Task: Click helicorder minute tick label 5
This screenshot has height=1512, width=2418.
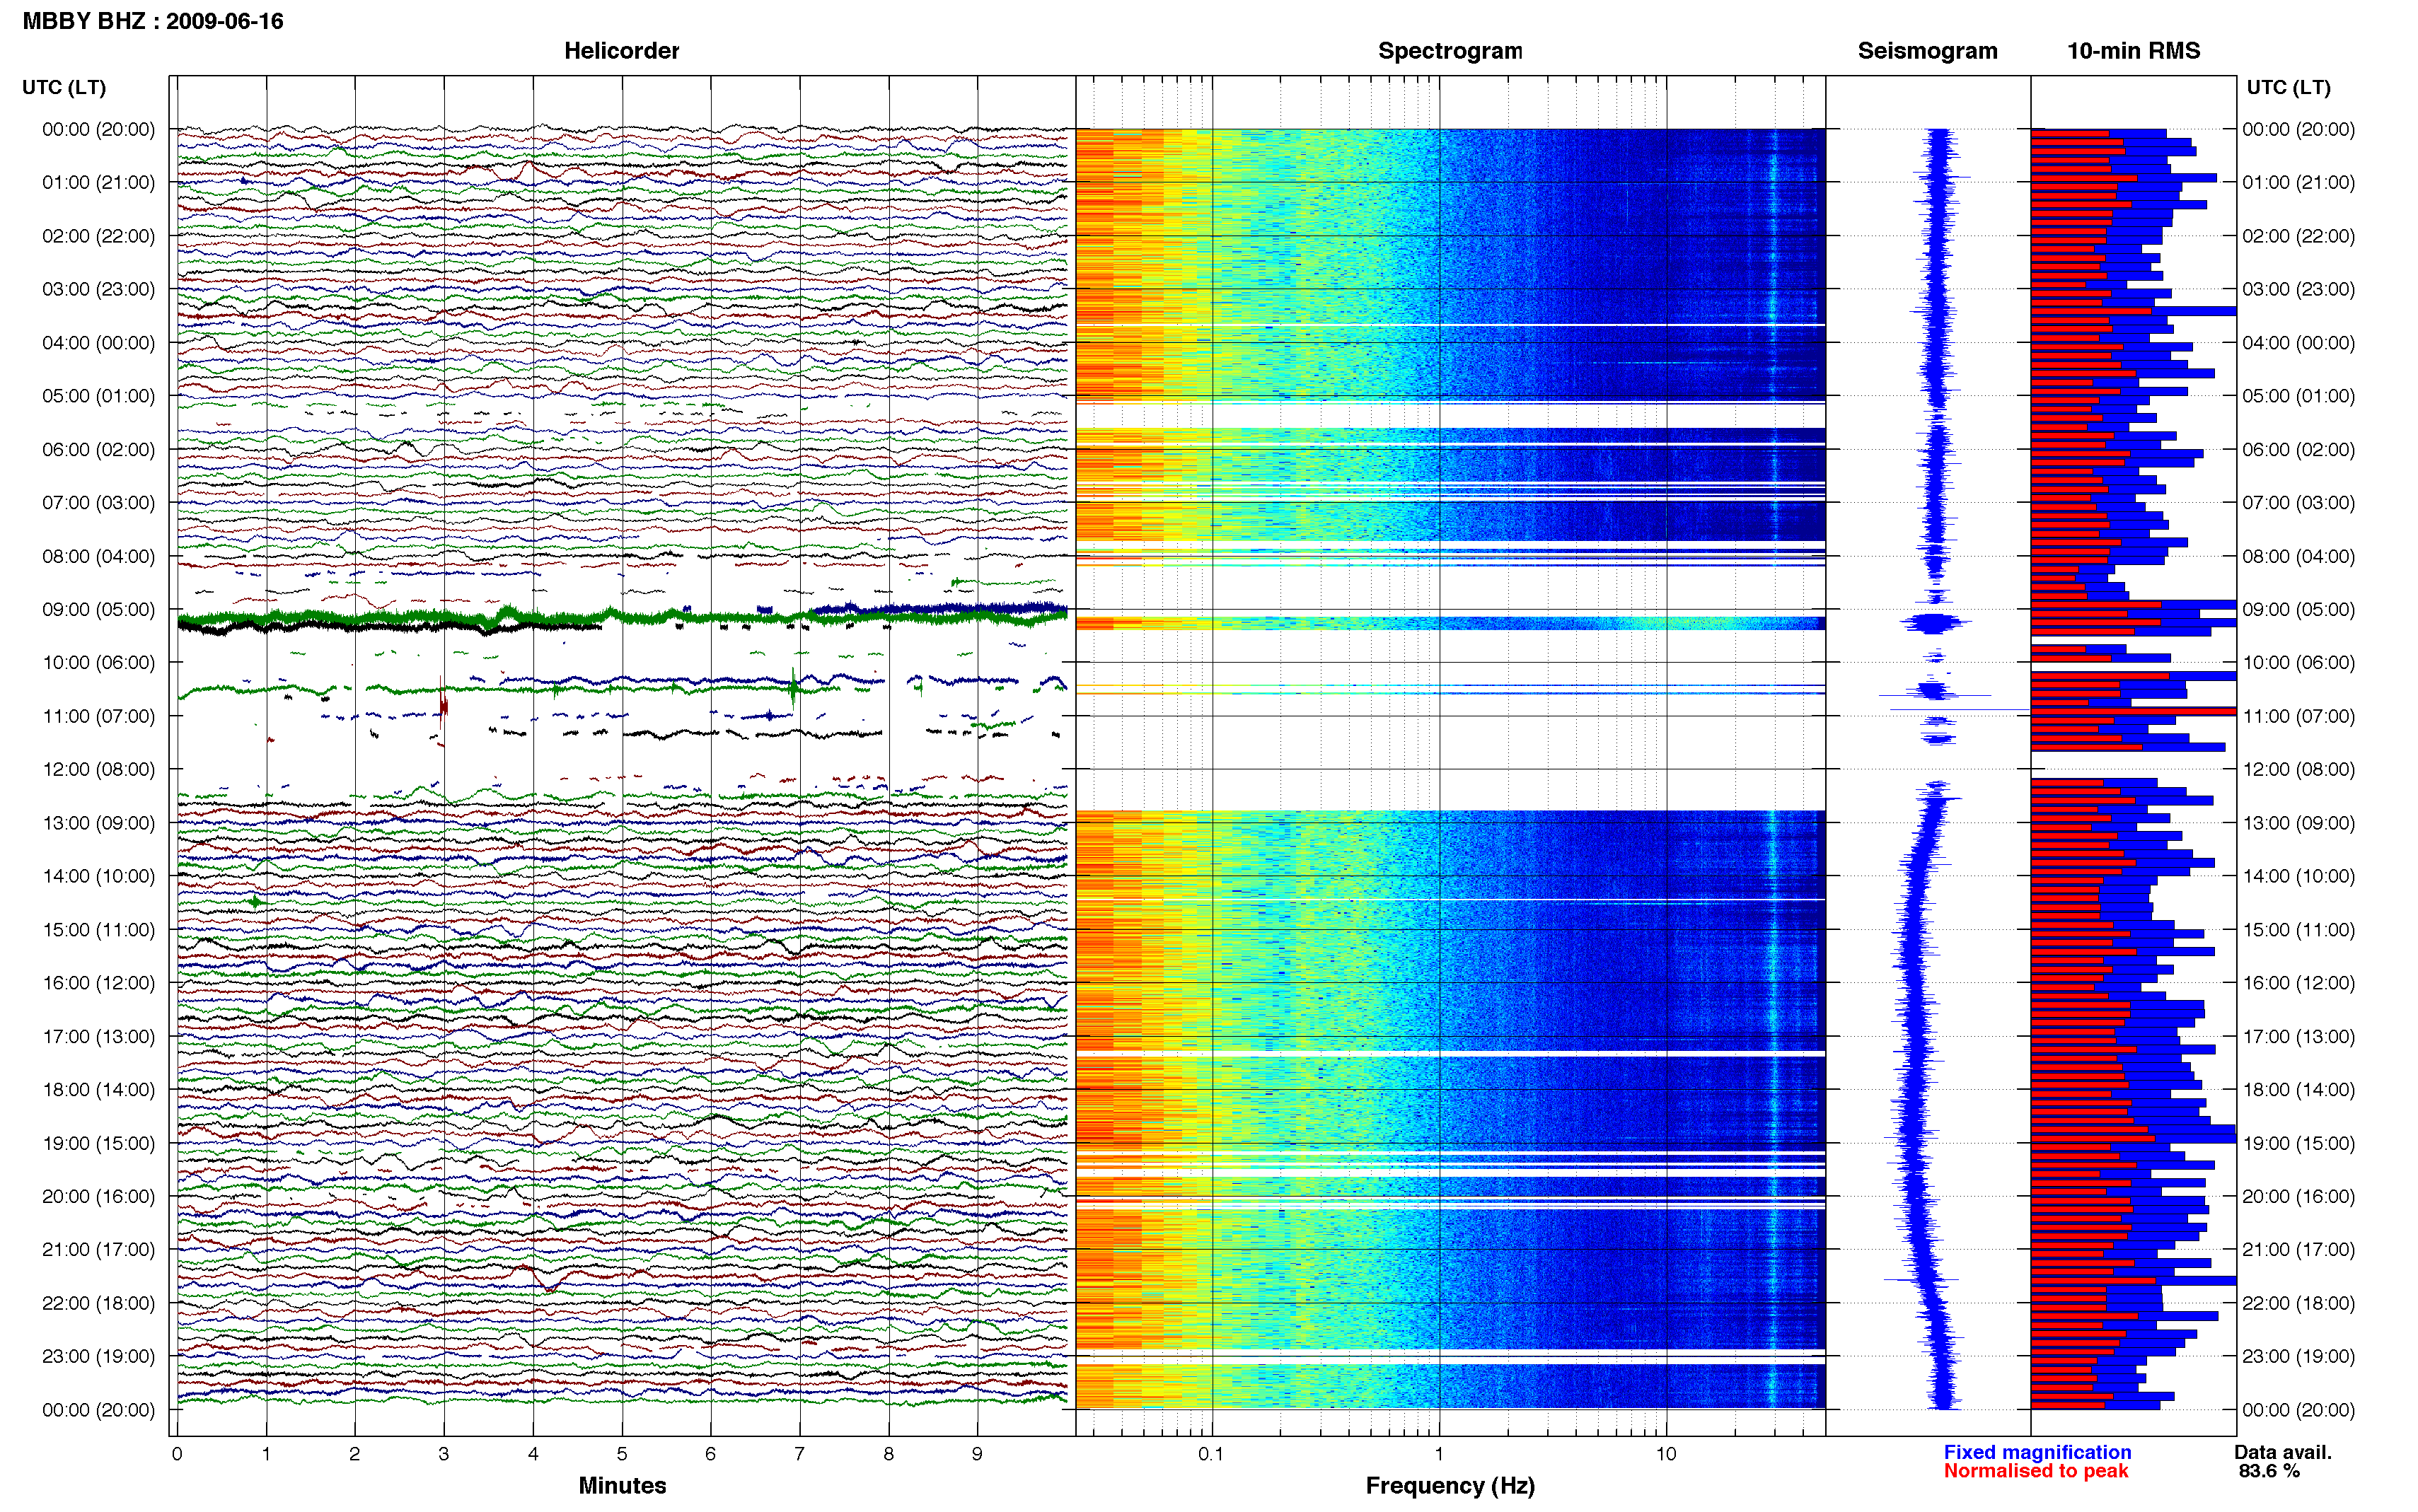Action: click(622, 1454)
